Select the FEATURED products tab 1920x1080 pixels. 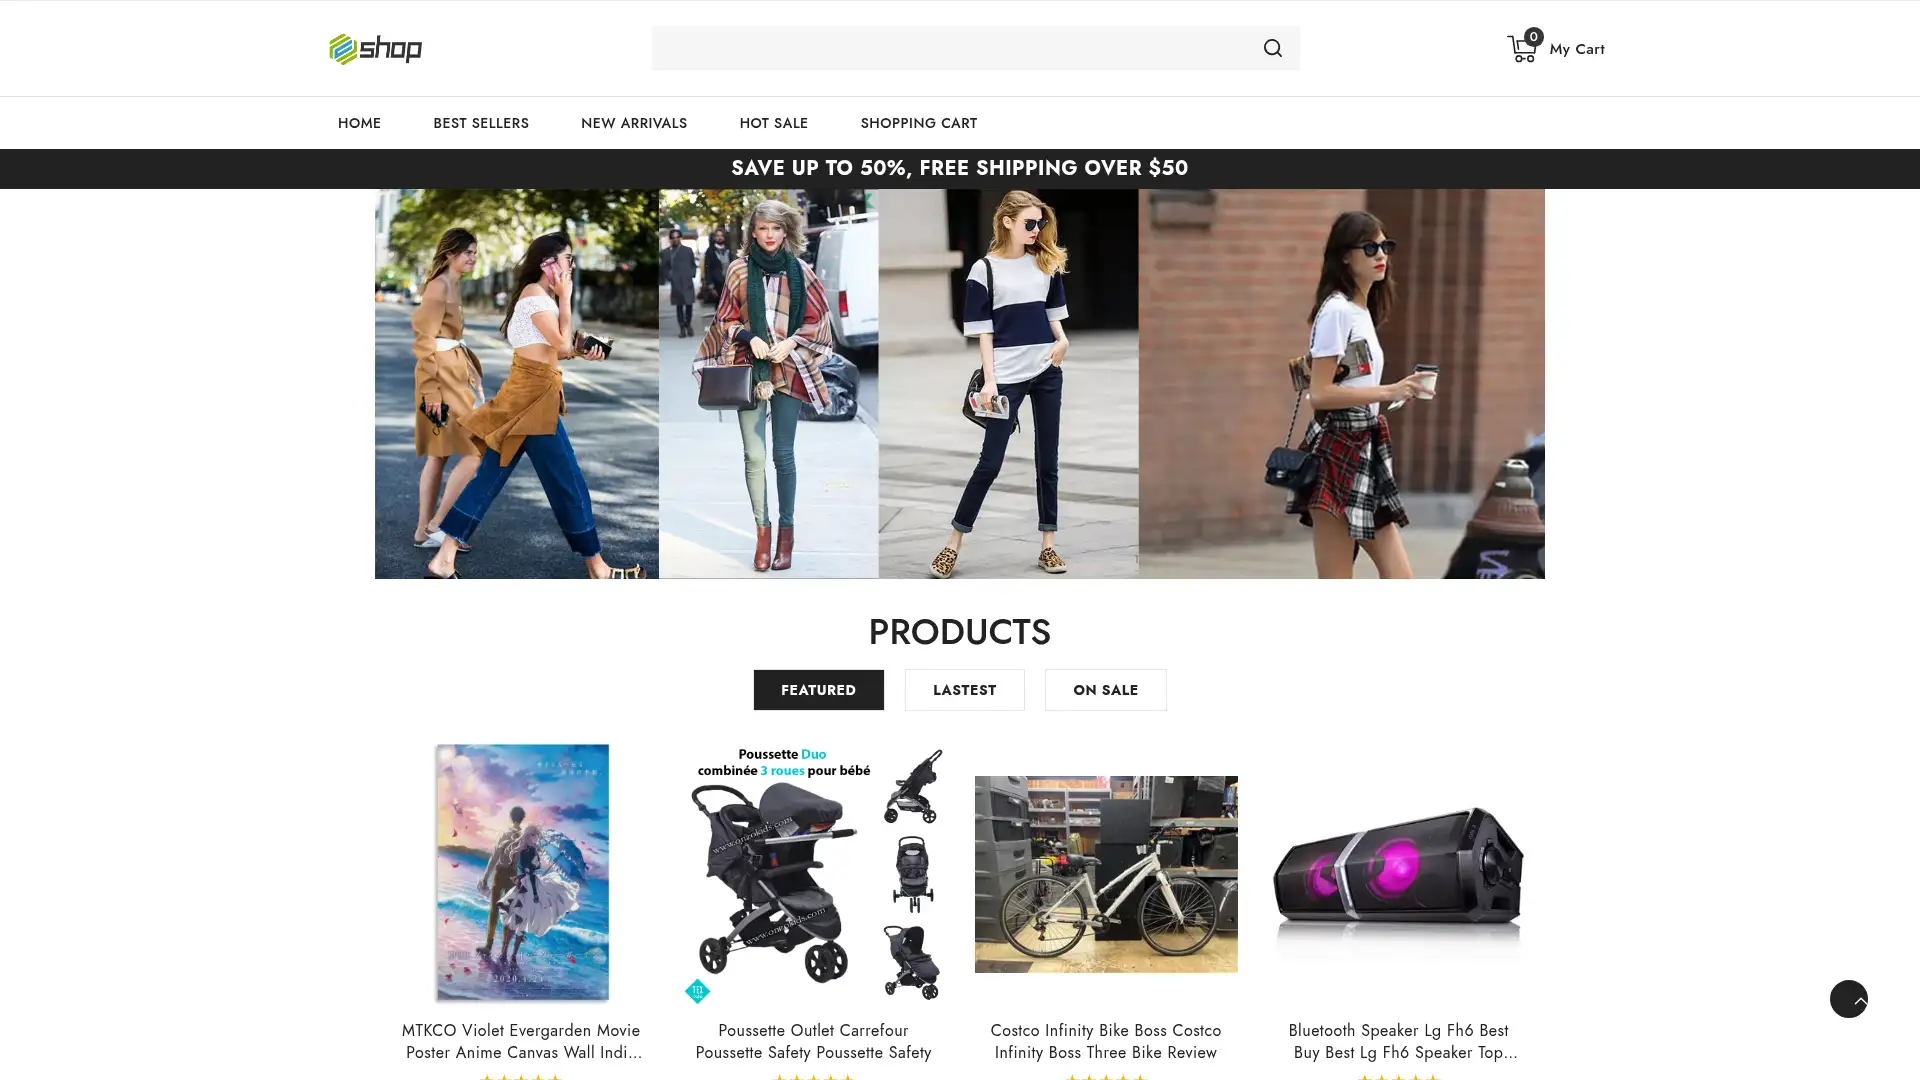pos(818,690)
